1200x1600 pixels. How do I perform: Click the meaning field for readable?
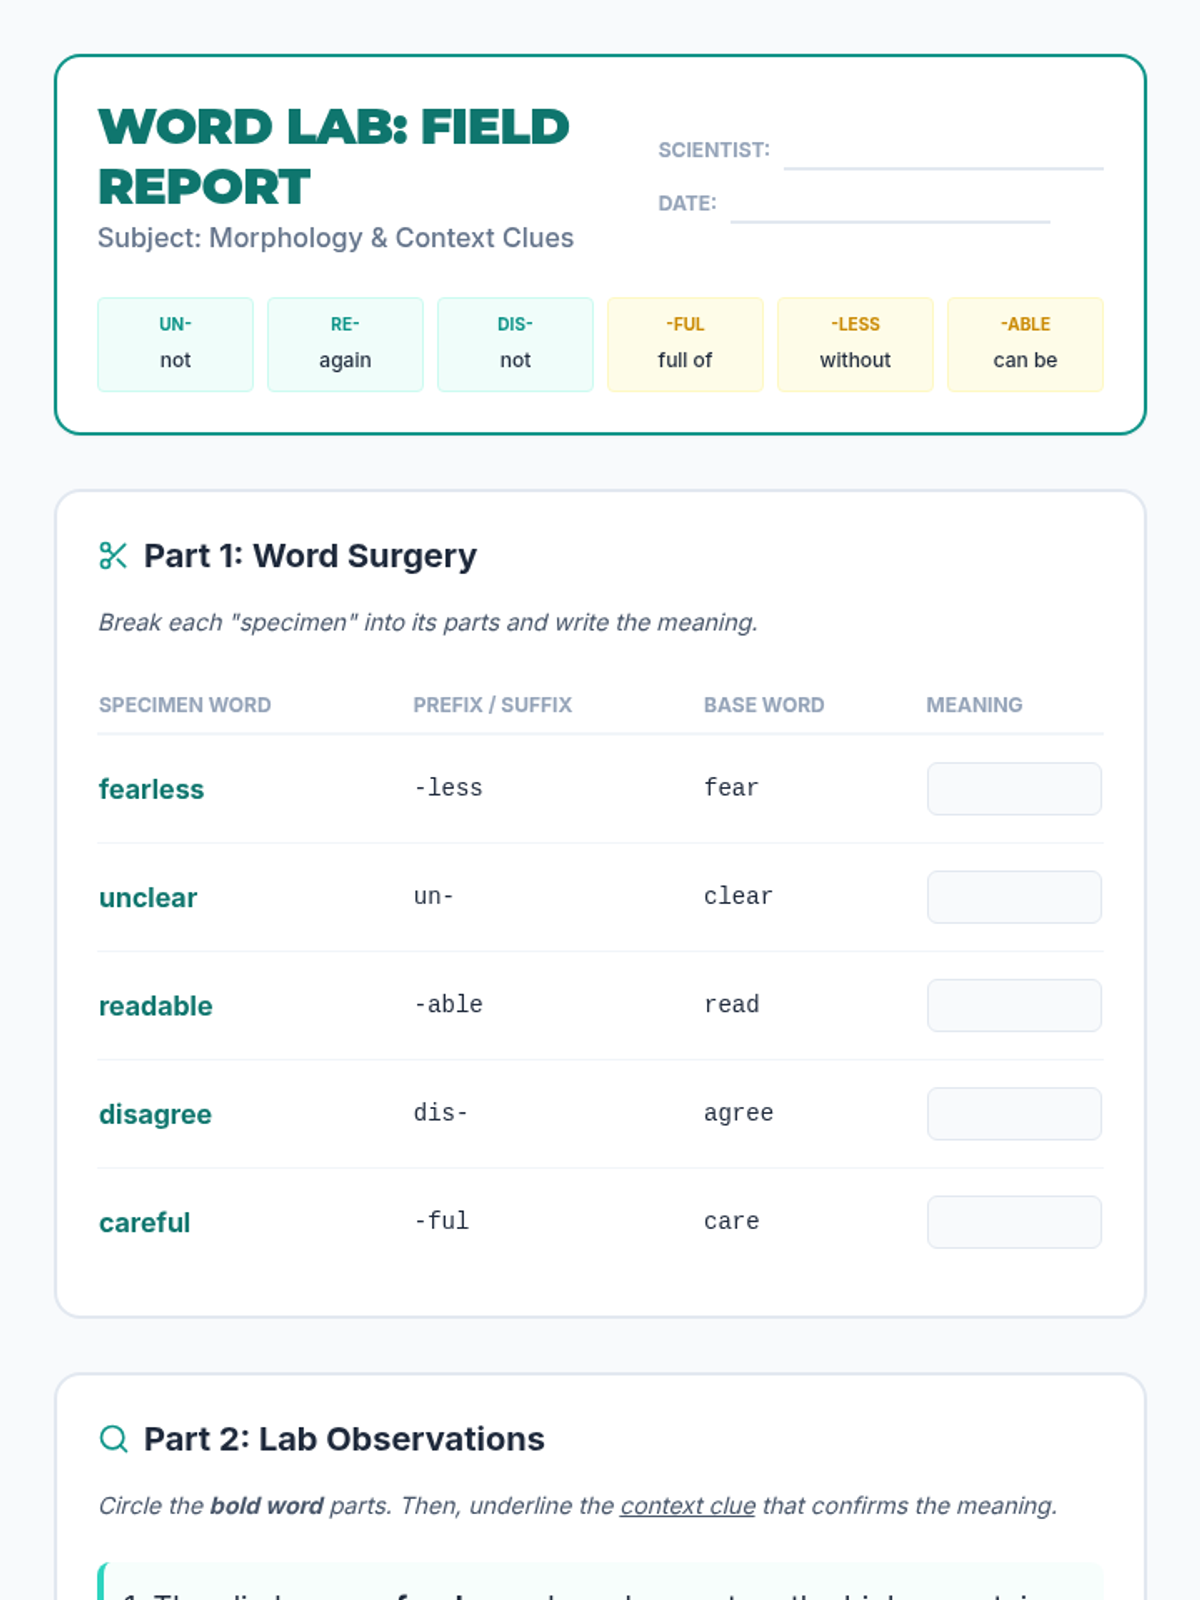click(1014, 1005)
